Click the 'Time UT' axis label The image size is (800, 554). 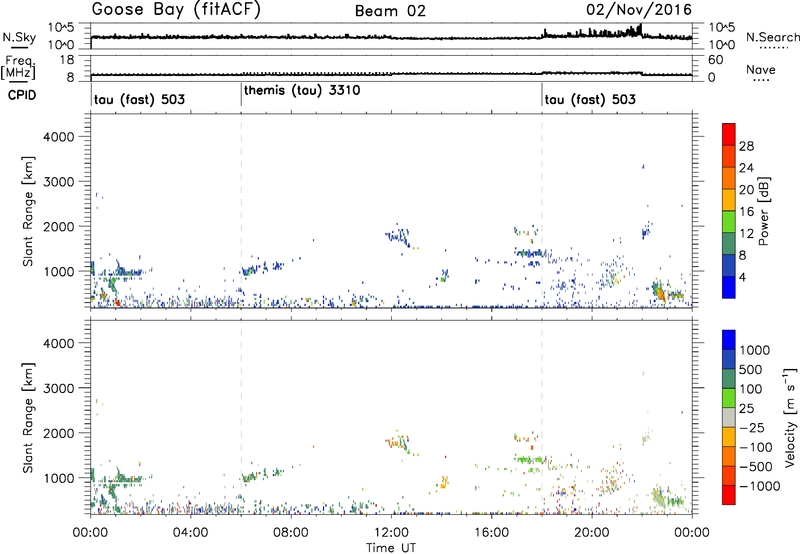391,548
